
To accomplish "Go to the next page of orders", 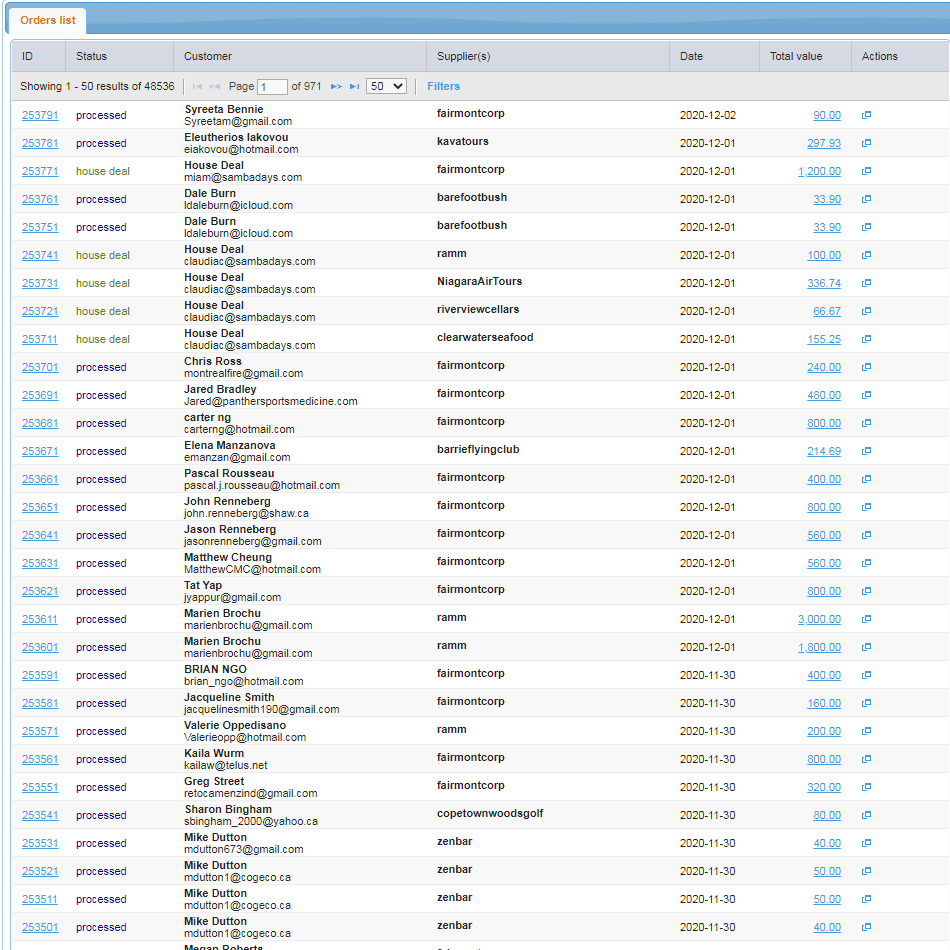I will 336,87.
